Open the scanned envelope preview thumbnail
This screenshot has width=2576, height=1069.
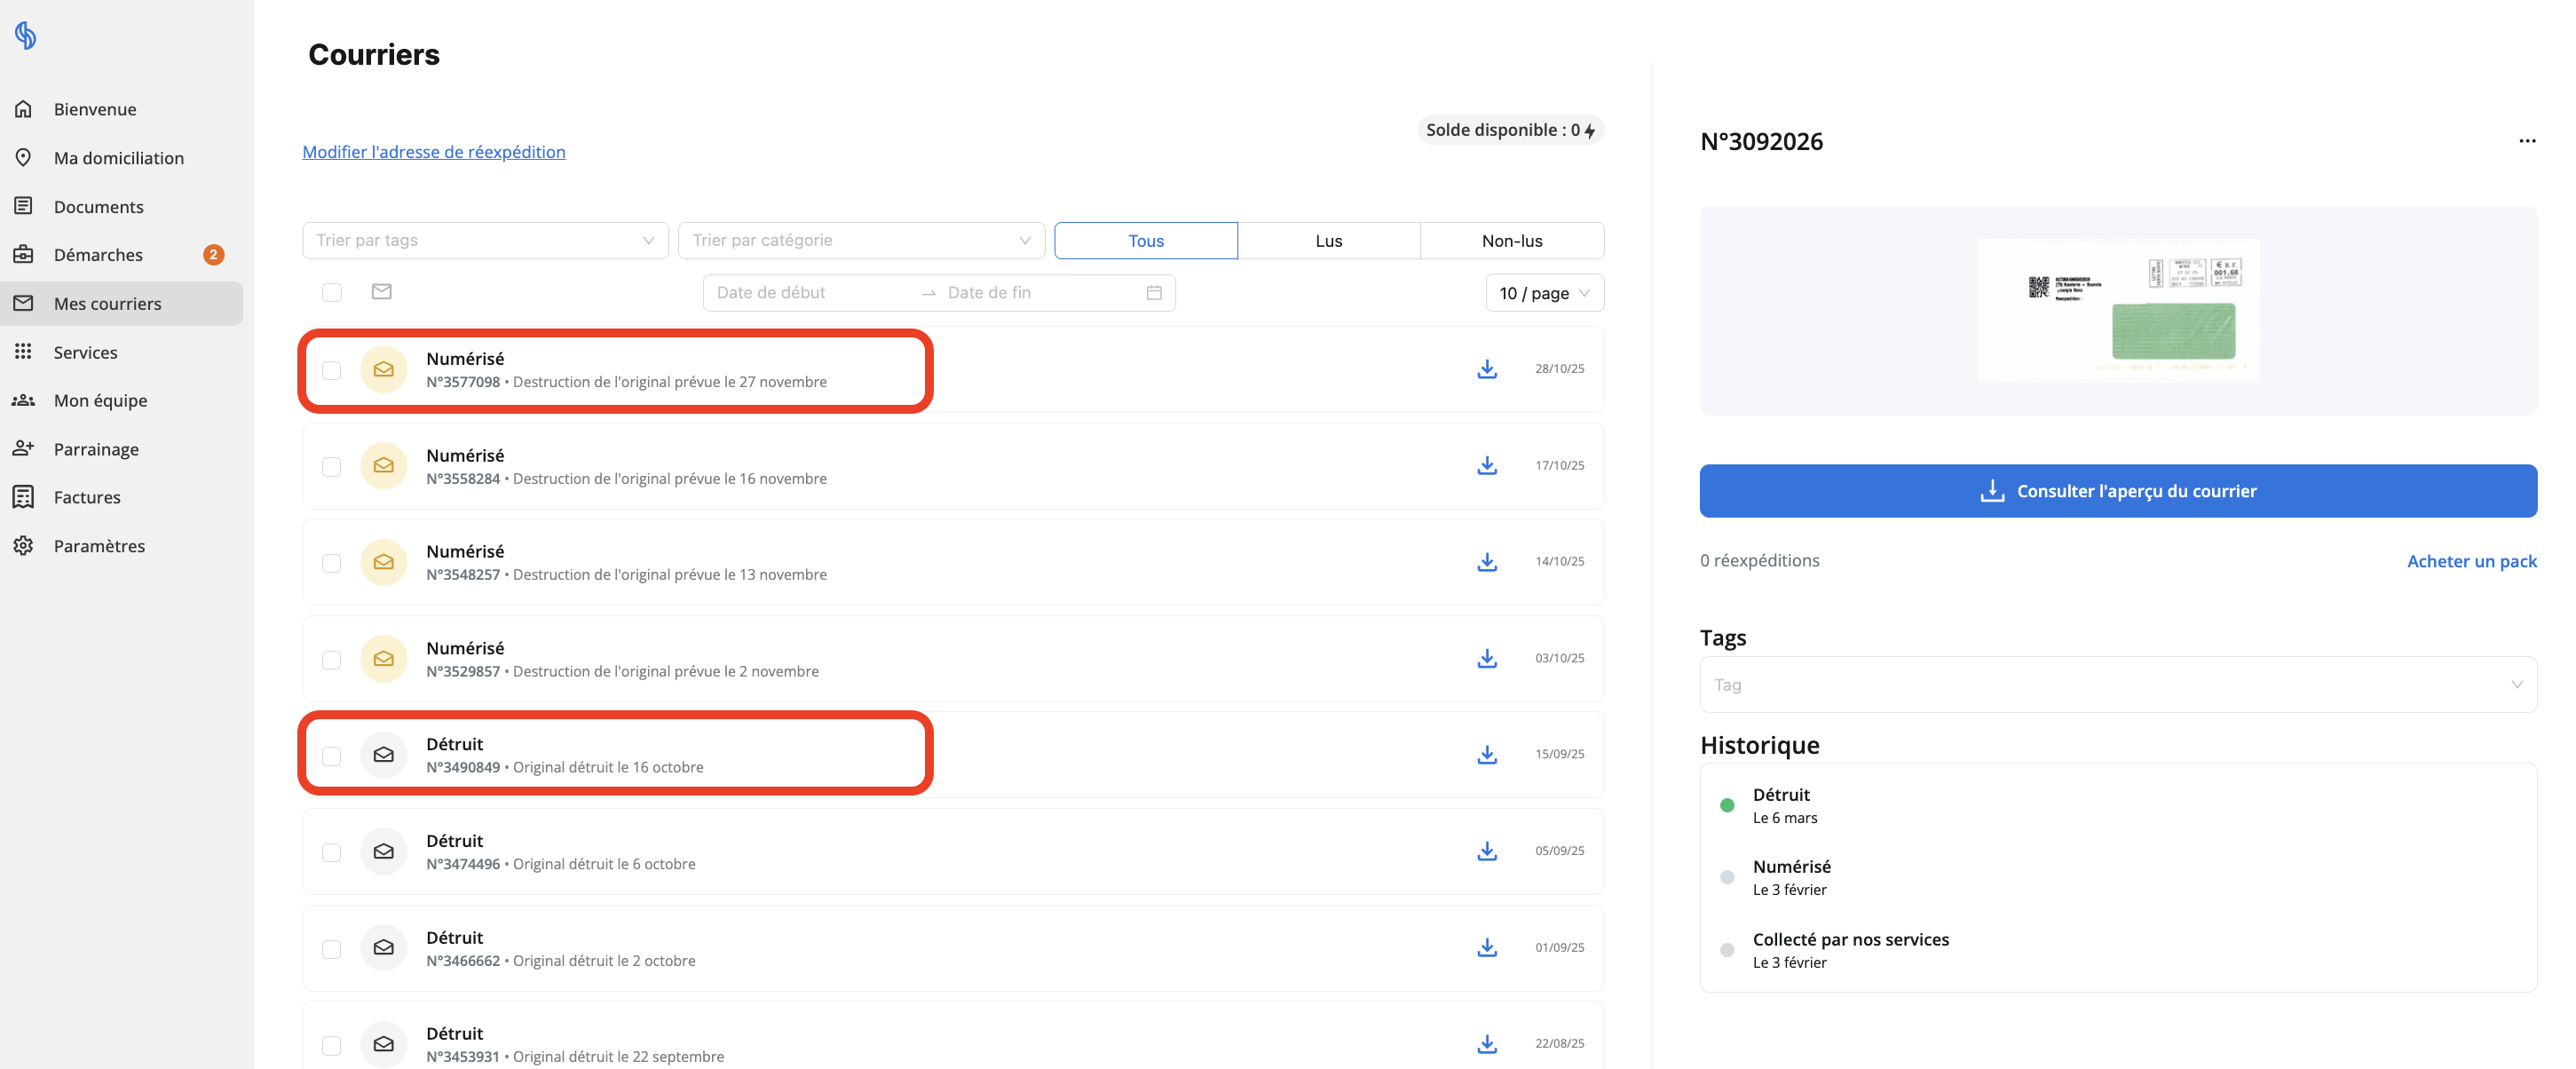(x=2117, y=311)
